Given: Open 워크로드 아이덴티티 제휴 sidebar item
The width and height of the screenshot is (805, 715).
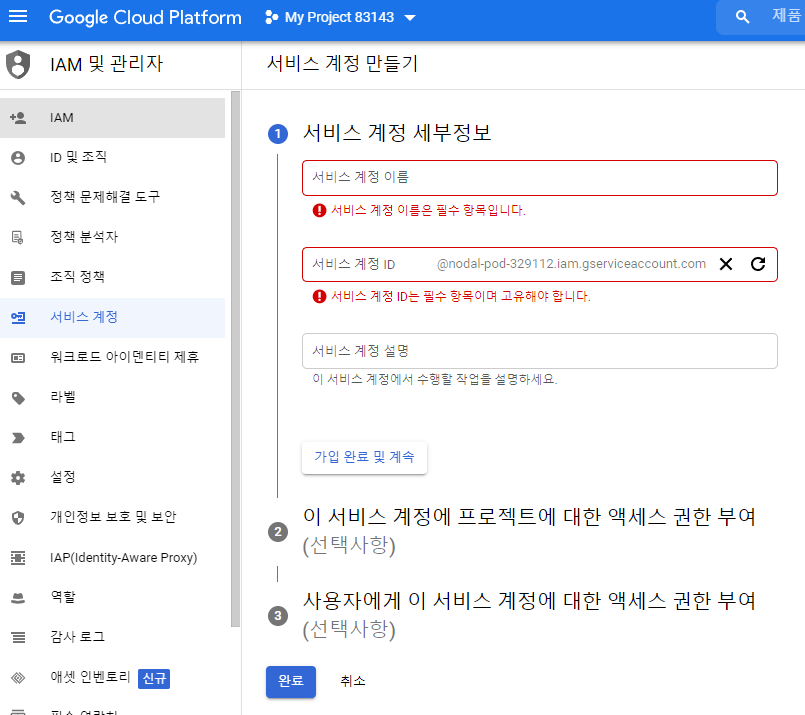Looking at the screenshot, I should (112, 357).
